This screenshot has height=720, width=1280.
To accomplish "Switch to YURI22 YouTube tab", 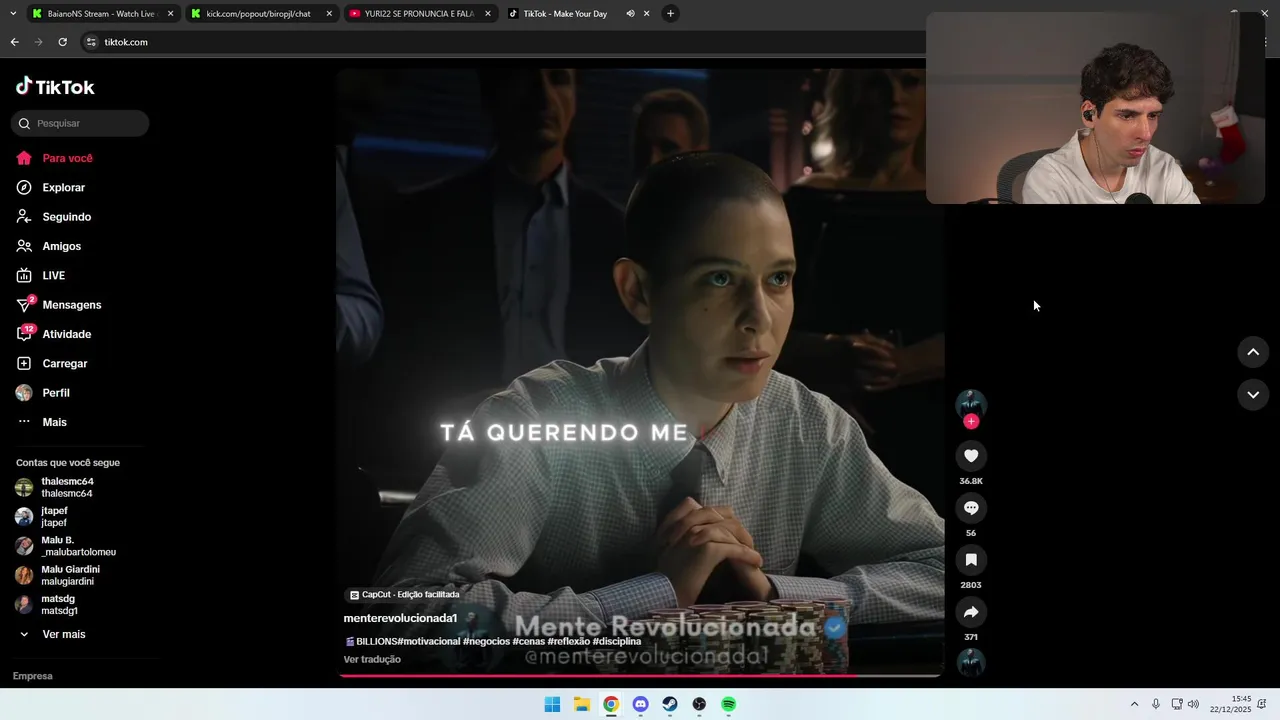I will point(418,14).
